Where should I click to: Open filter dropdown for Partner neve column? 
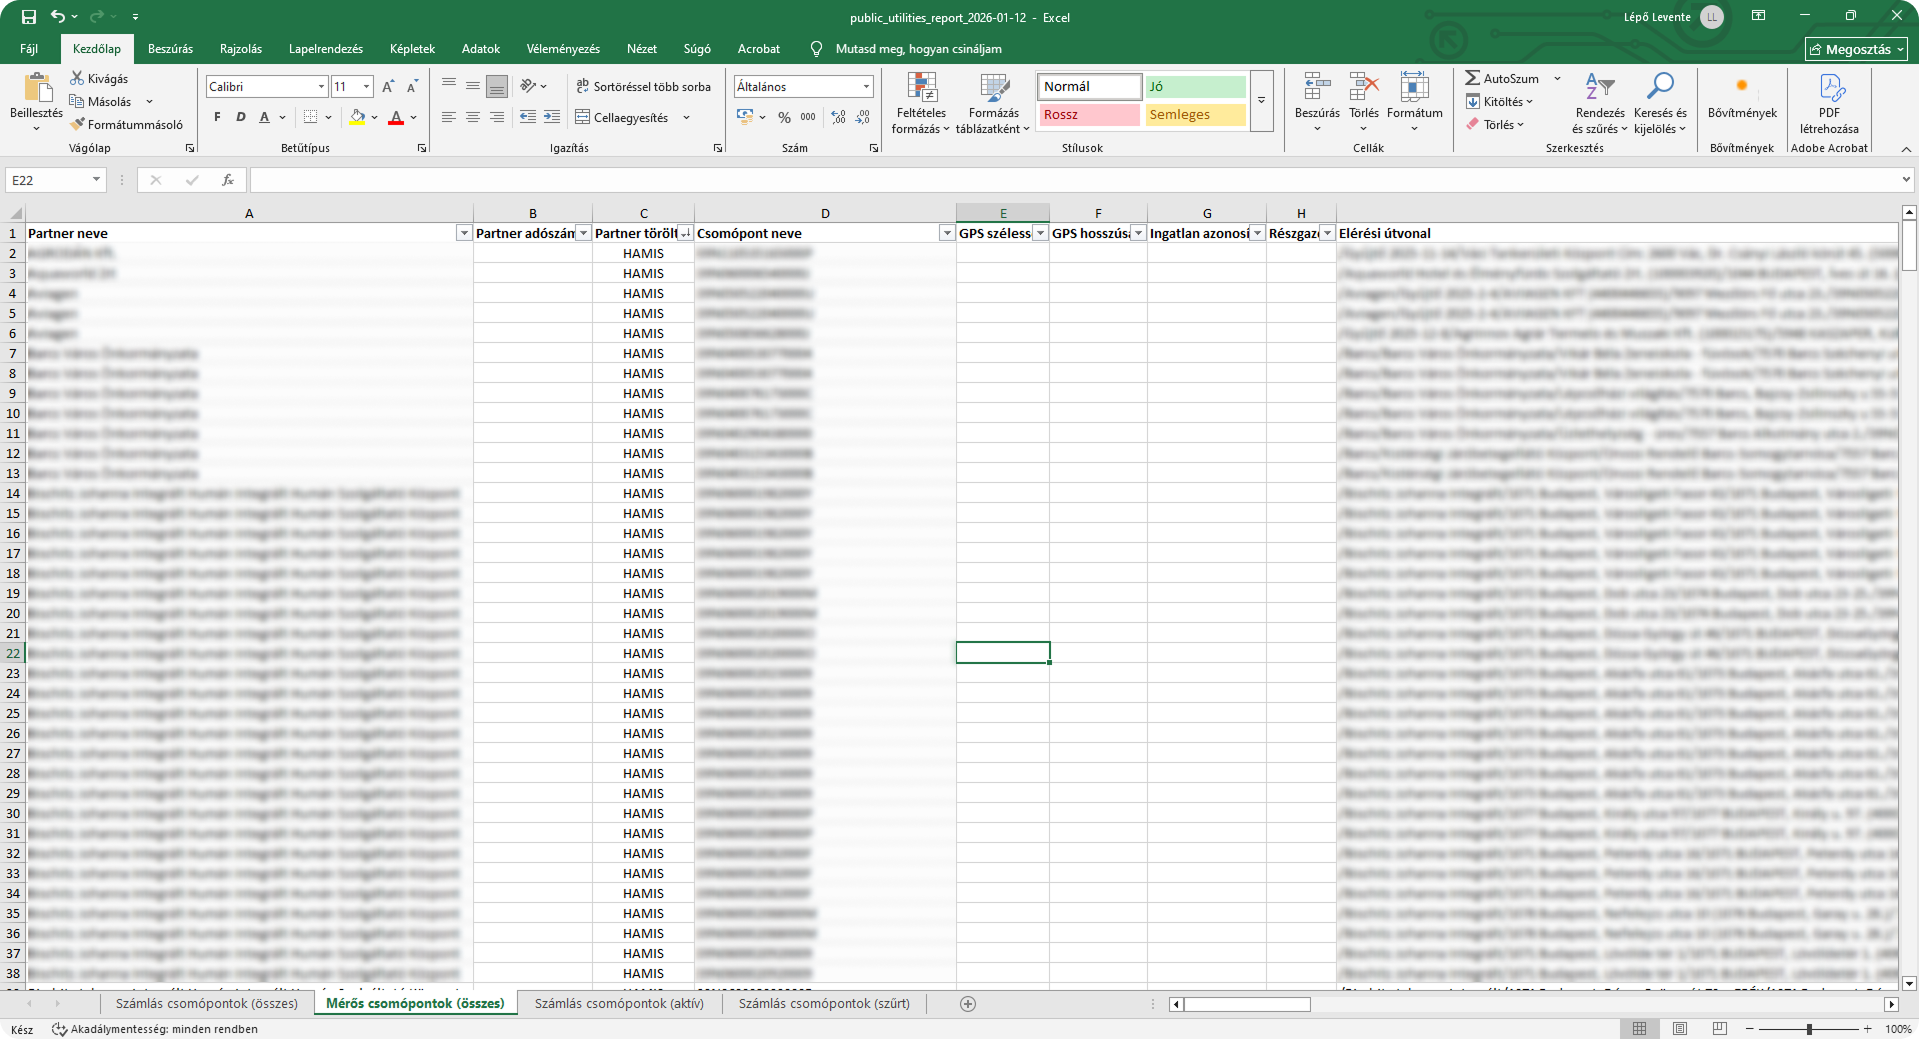pos(463,233)
